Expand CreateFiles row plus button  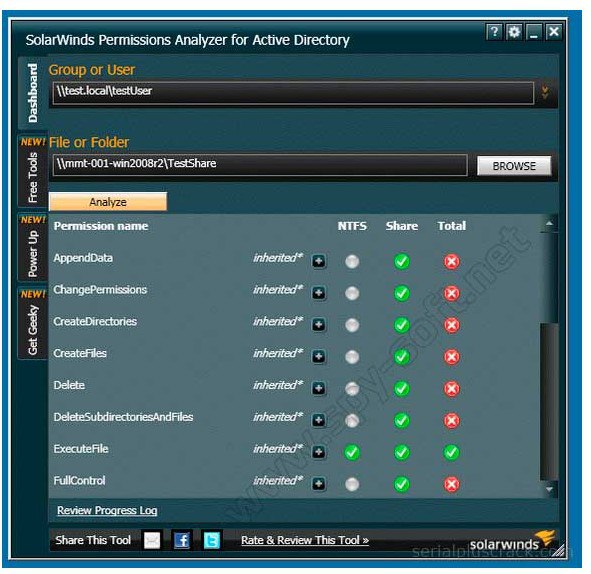pos(319,356)
